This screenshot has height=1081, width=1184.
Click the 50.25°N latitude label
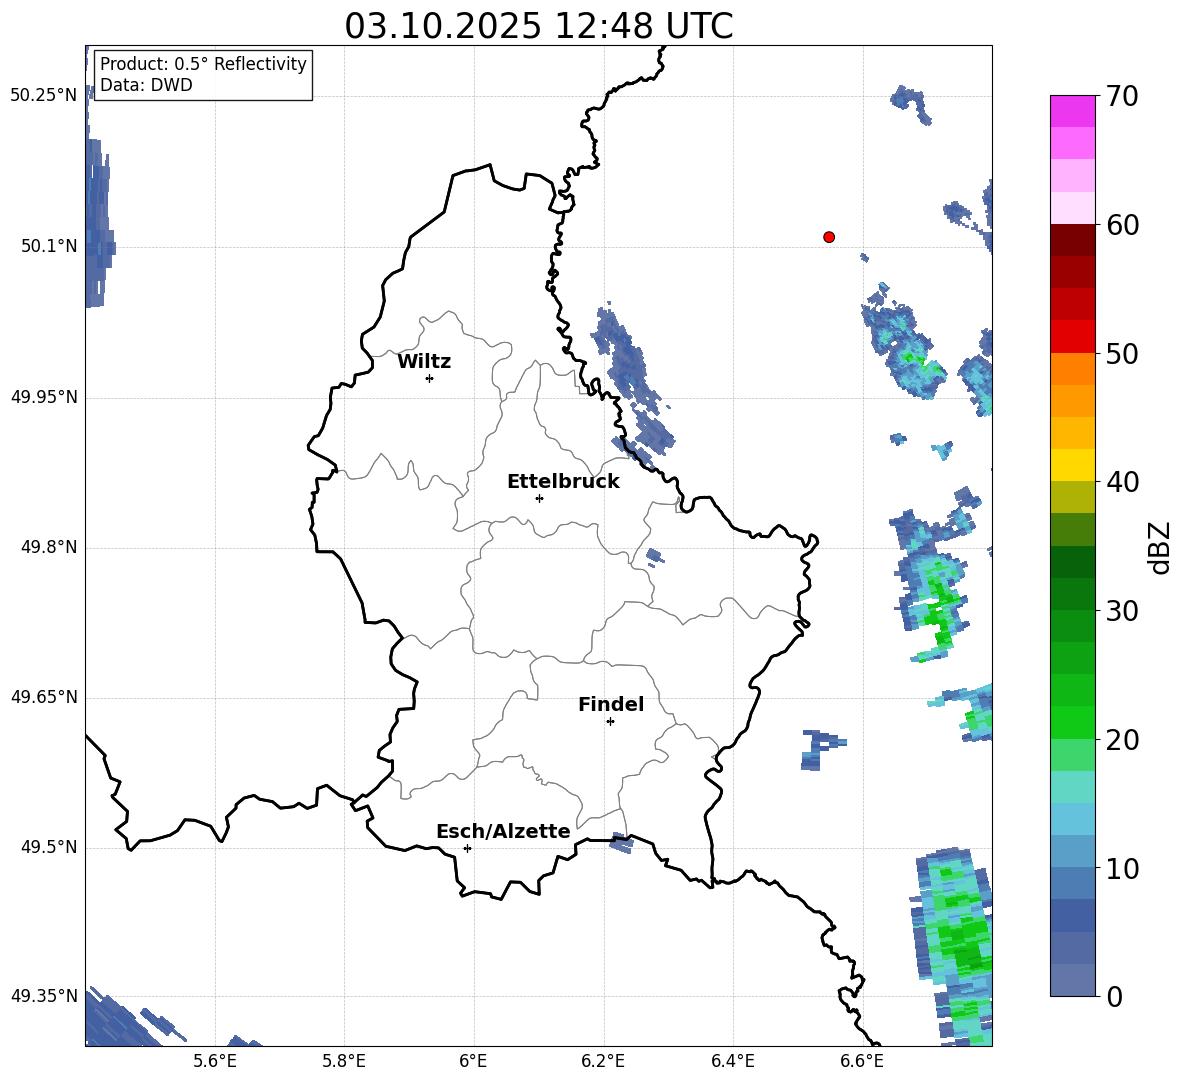[44, 96]
